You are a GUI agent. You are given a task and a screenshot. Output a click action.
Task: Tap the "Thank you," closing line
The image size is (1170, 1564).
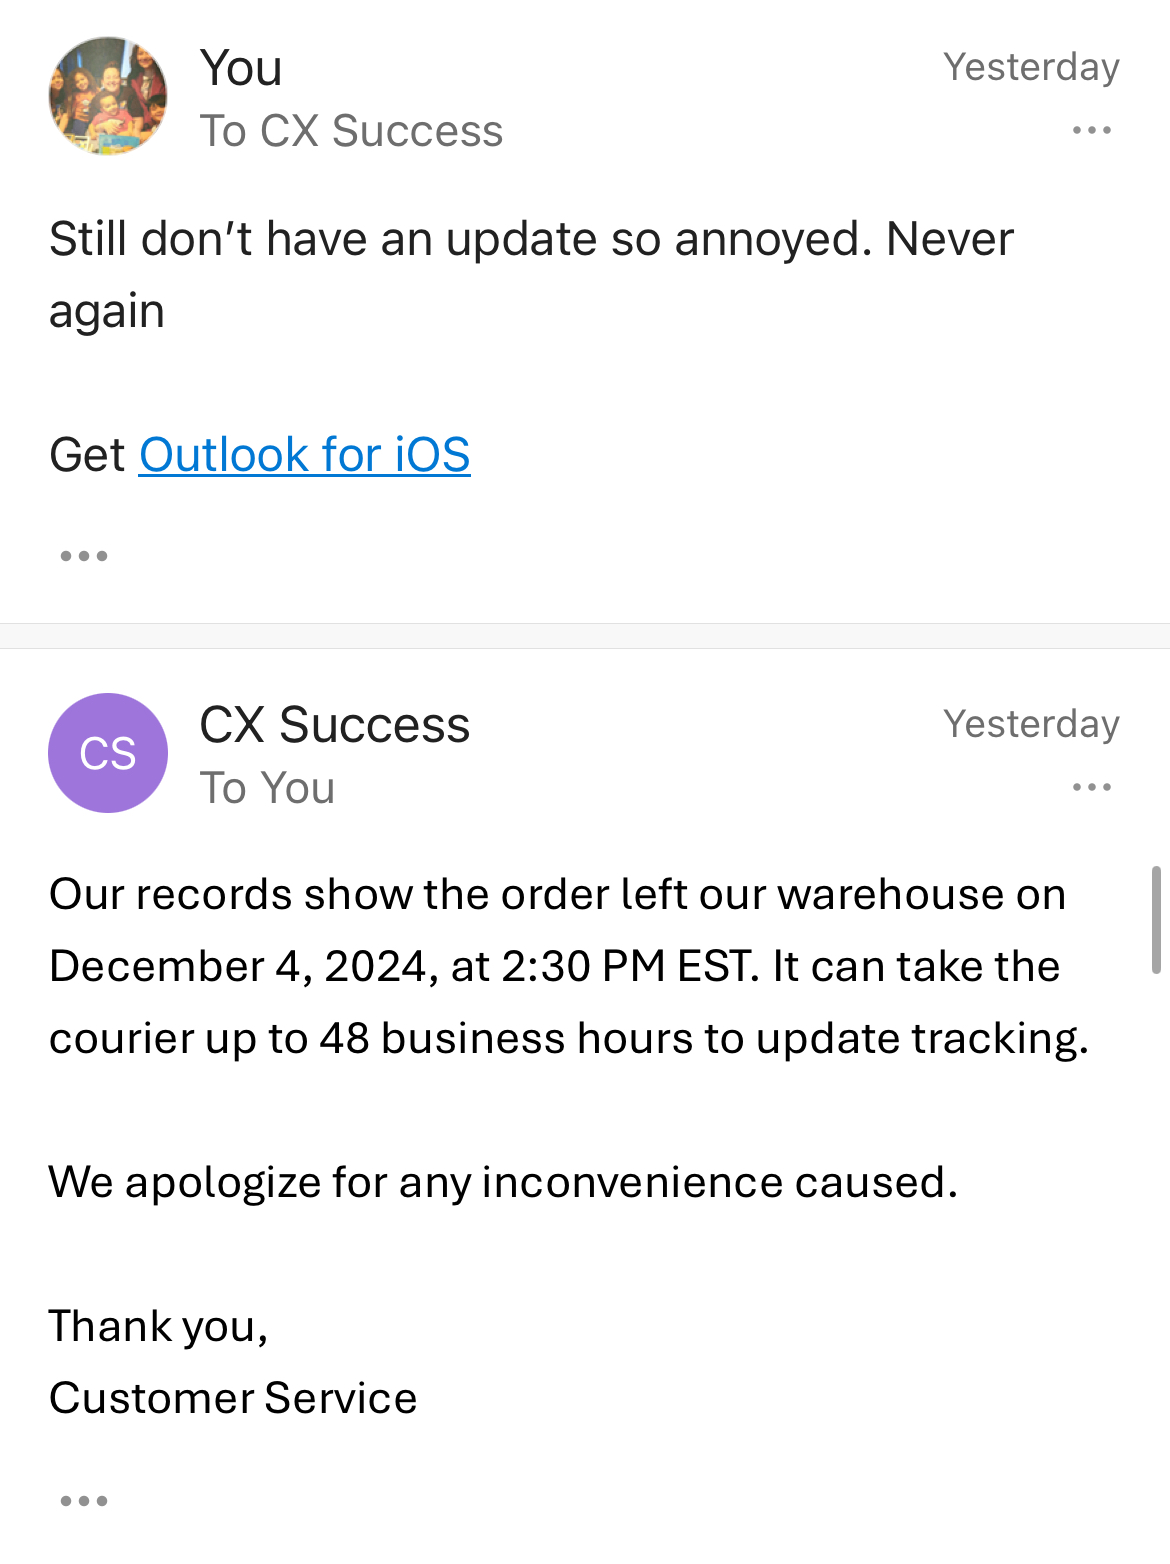pos(159,1326)
